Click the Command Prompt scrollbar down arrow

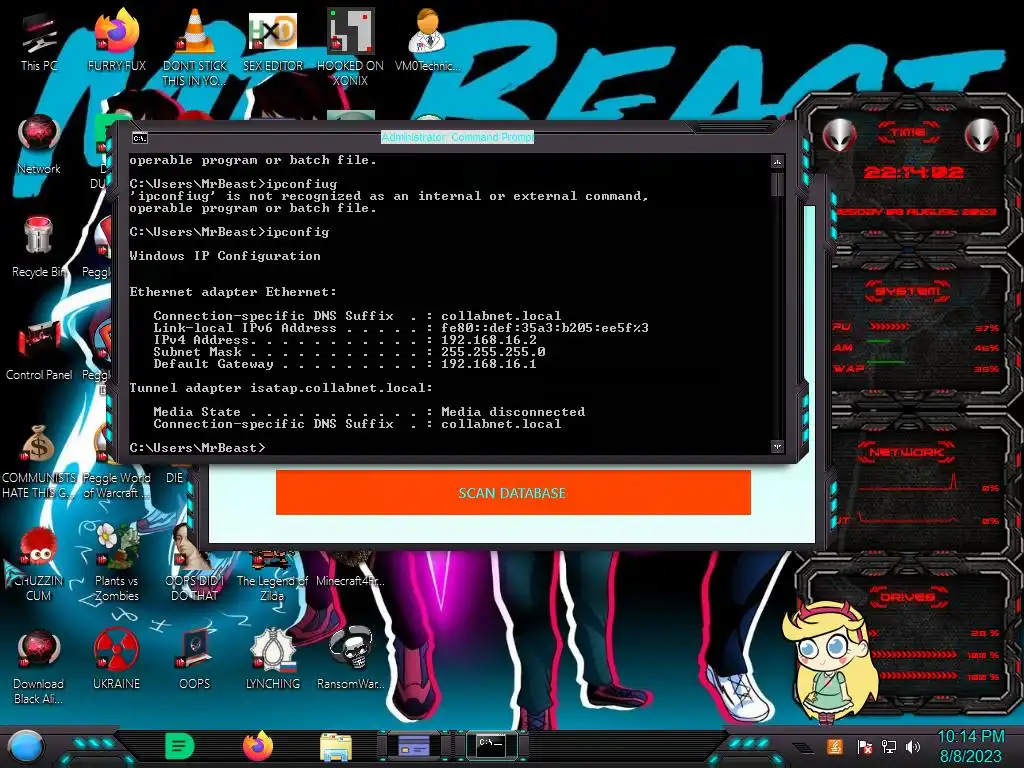tap(777, 447)
